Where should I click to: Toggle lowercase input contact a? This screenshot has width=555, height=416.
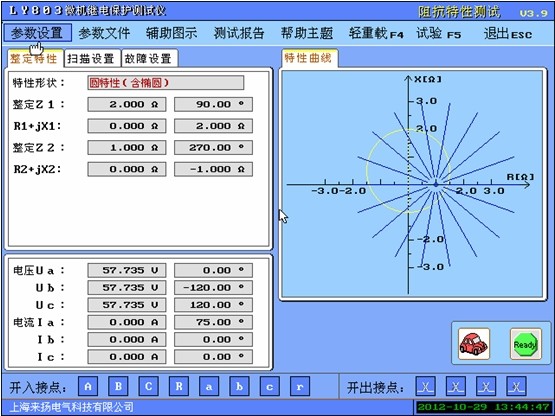209,387
